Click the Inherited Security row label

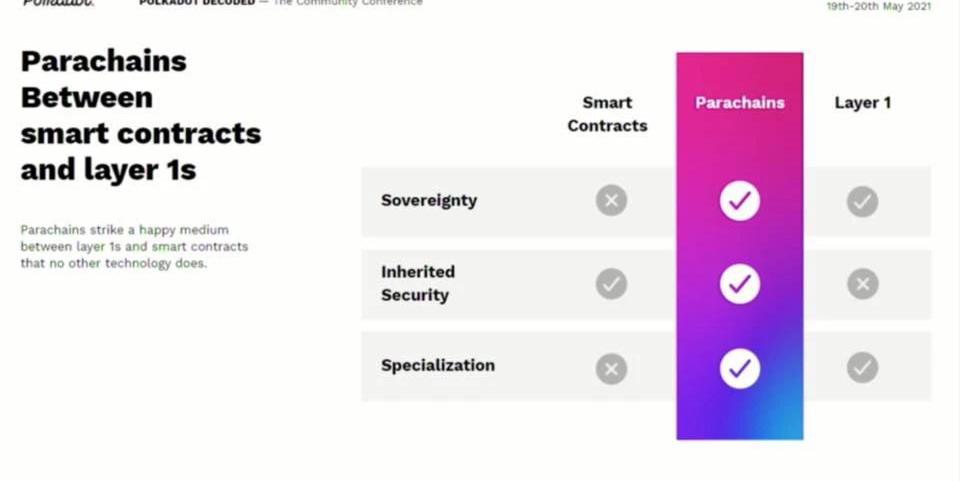point(417,283)
